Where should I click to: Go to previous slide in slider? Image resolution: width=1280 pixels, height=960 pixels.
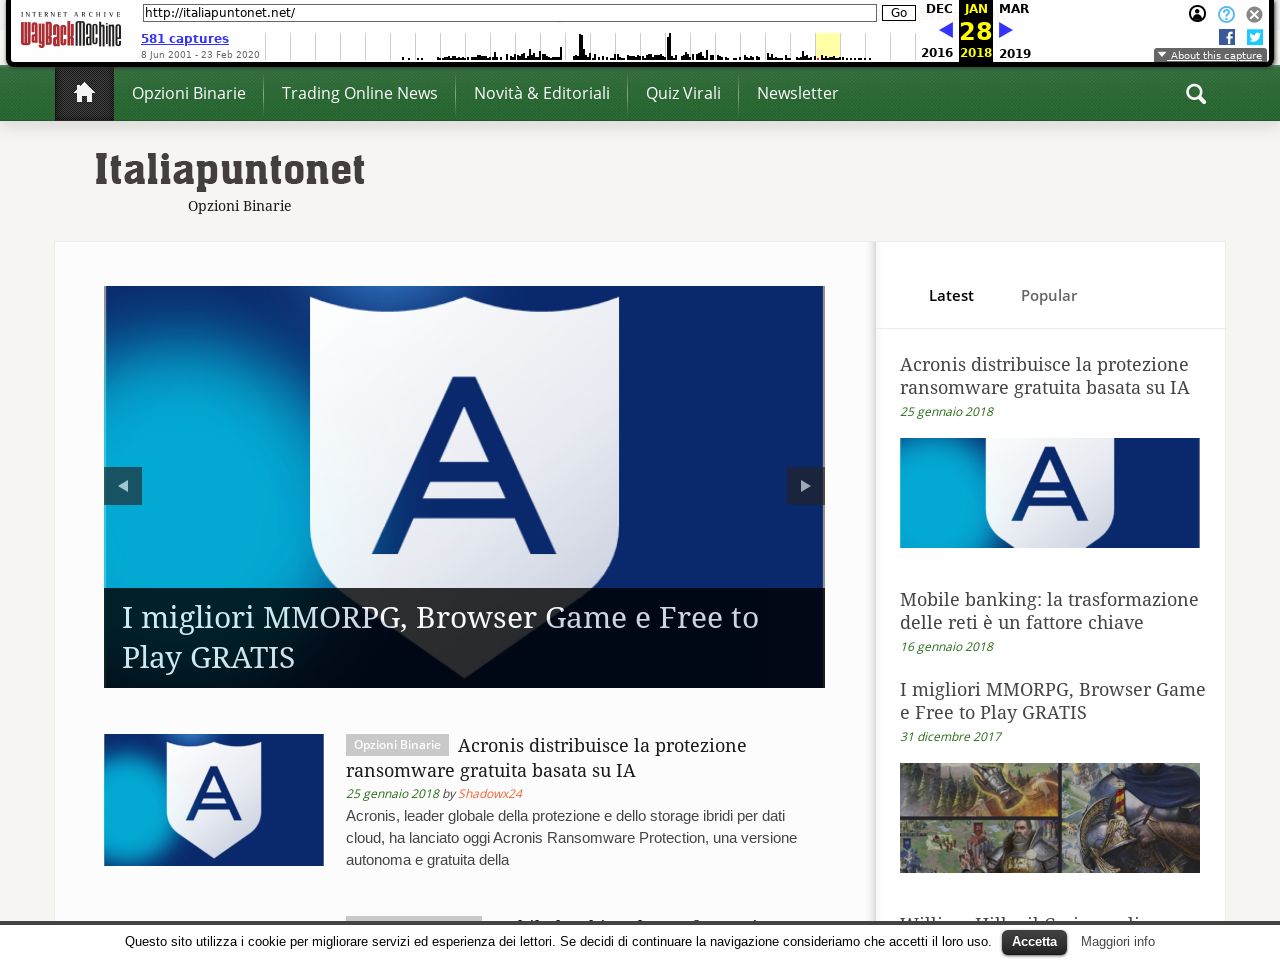coord(123,486)
